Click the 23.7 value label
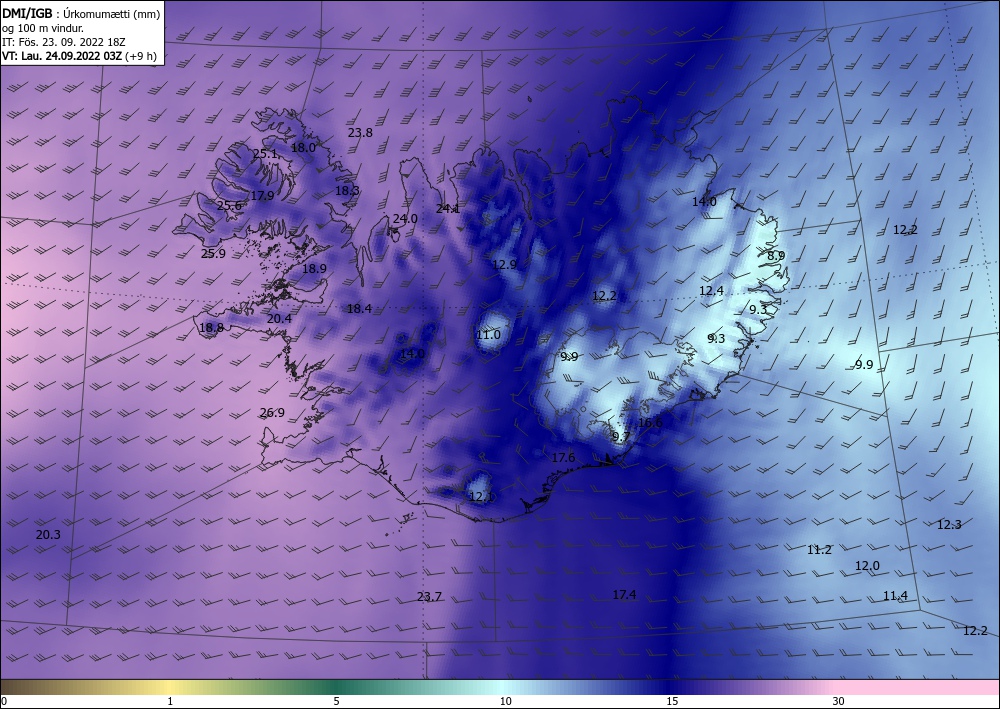Screen dimensions: 1000x709 pos(429,597)
